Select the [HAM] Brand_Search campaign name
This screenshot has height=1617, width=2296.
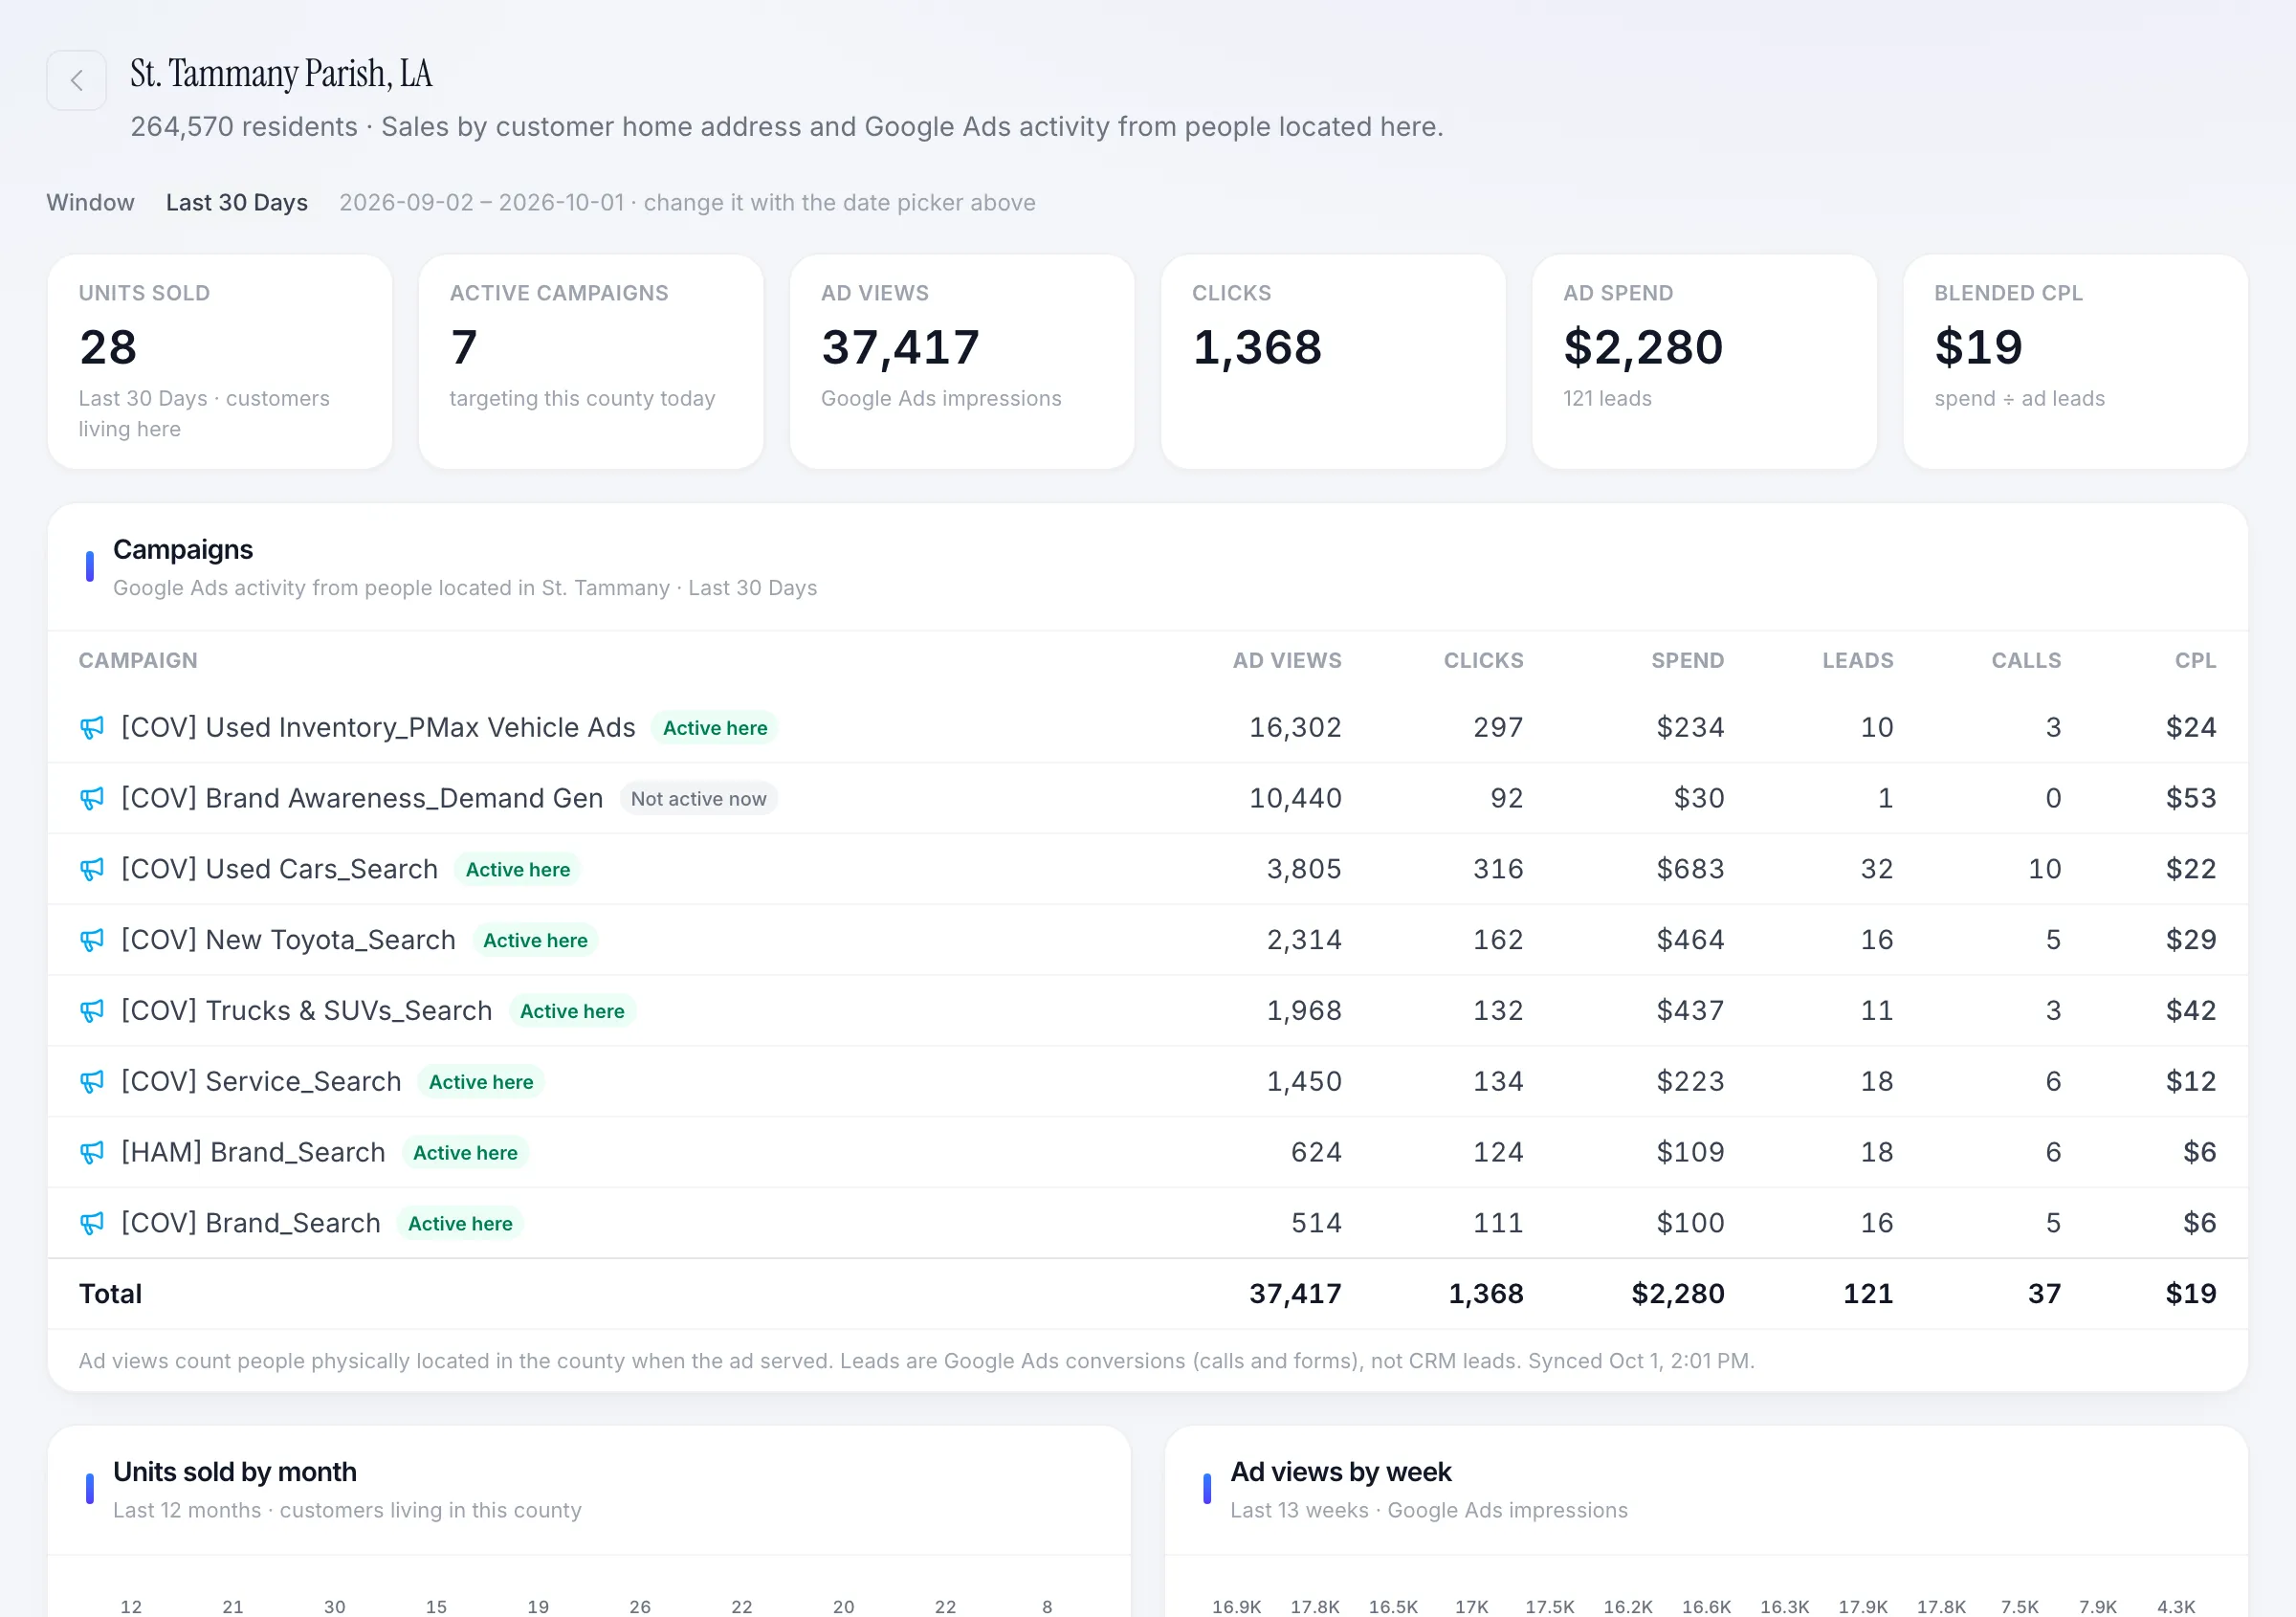[253, 1153]
